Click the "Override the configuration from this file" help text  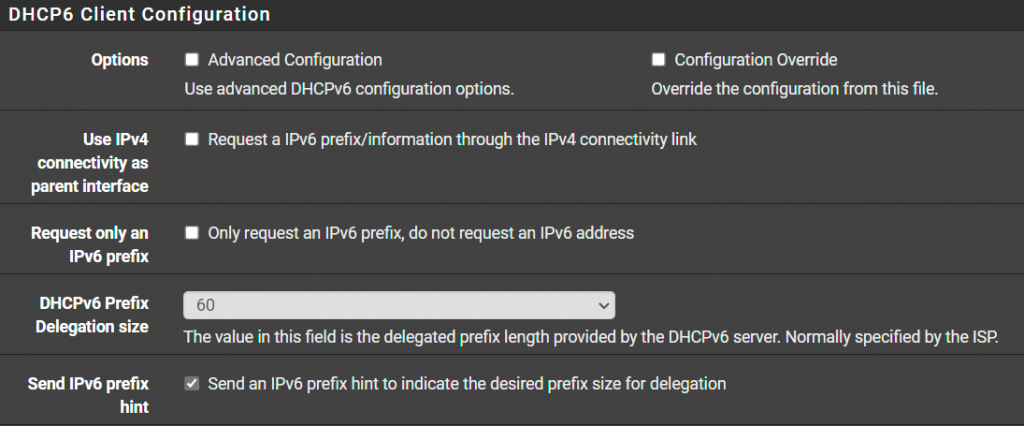point(794,89)
